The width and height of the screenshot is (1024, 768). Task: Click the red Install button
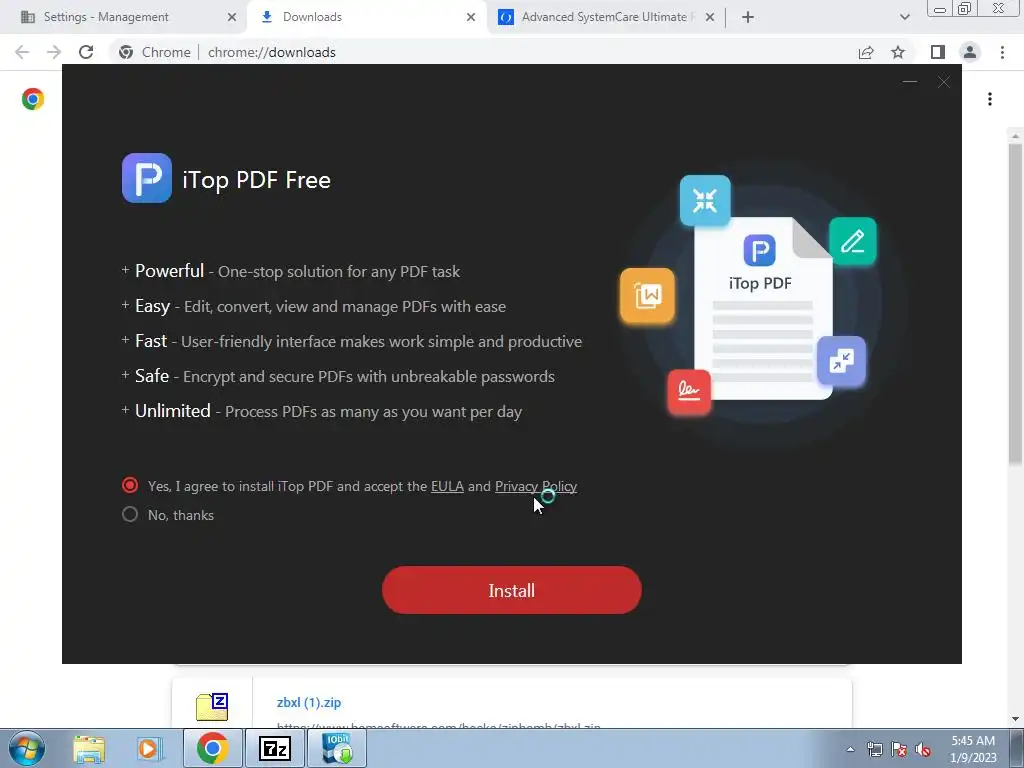(511, 590)
